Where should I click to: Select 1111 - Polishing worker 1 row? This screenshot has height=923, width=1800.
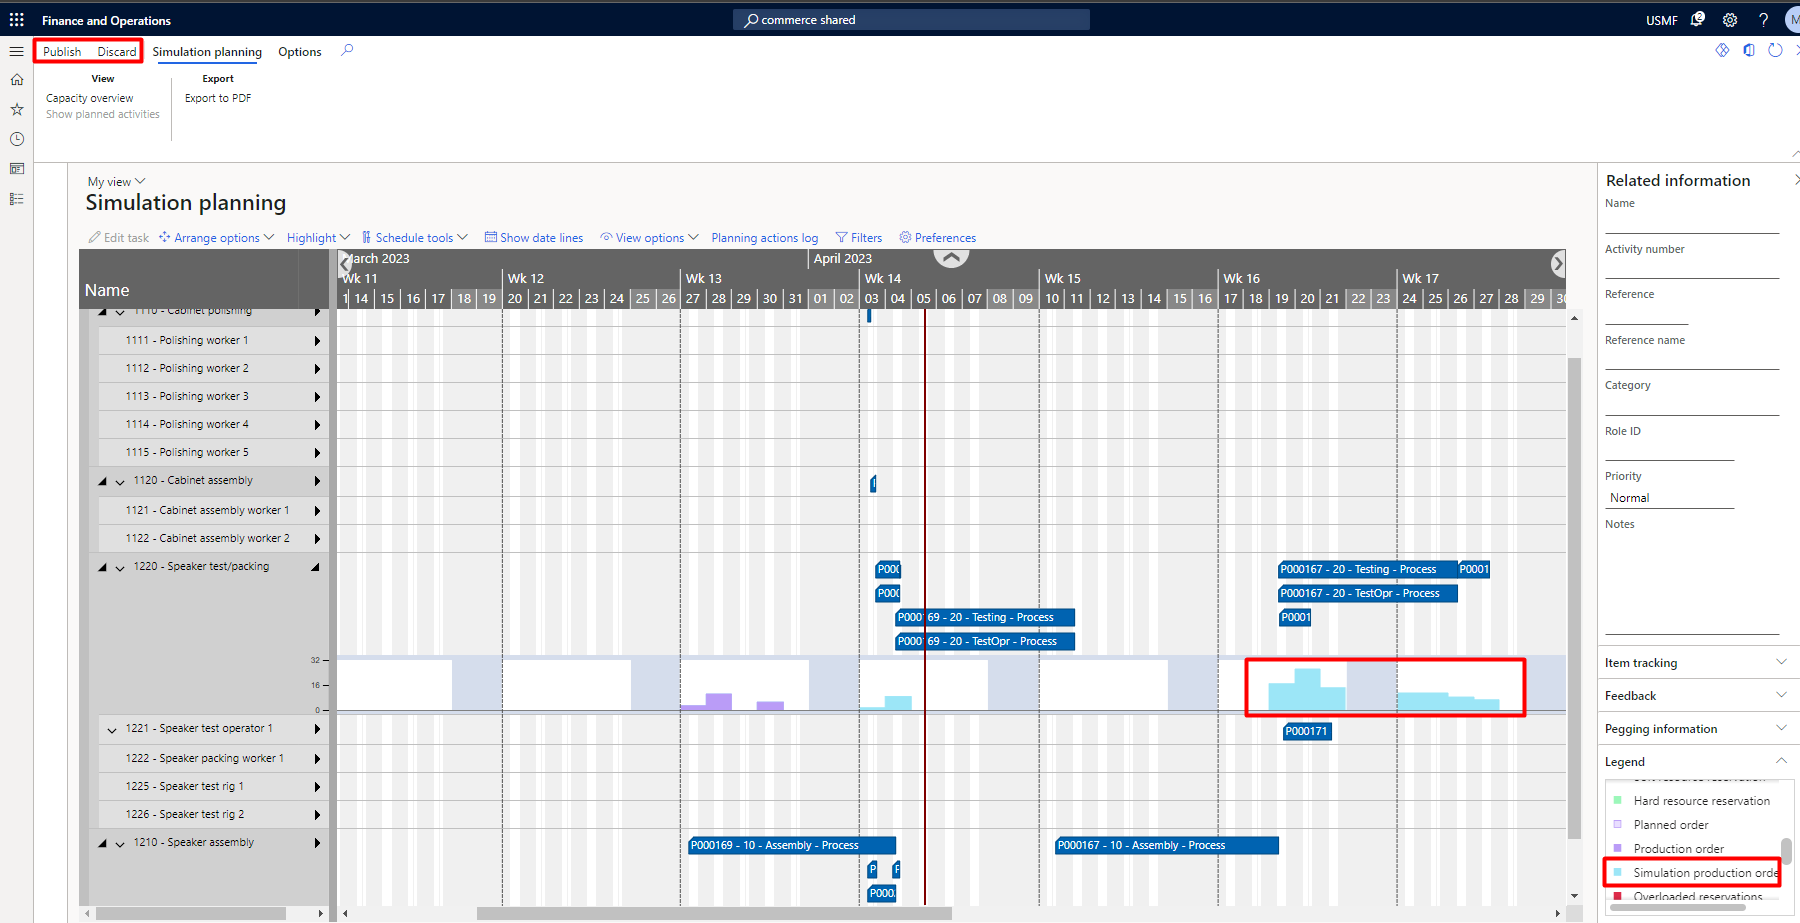(x=212, y=340)
